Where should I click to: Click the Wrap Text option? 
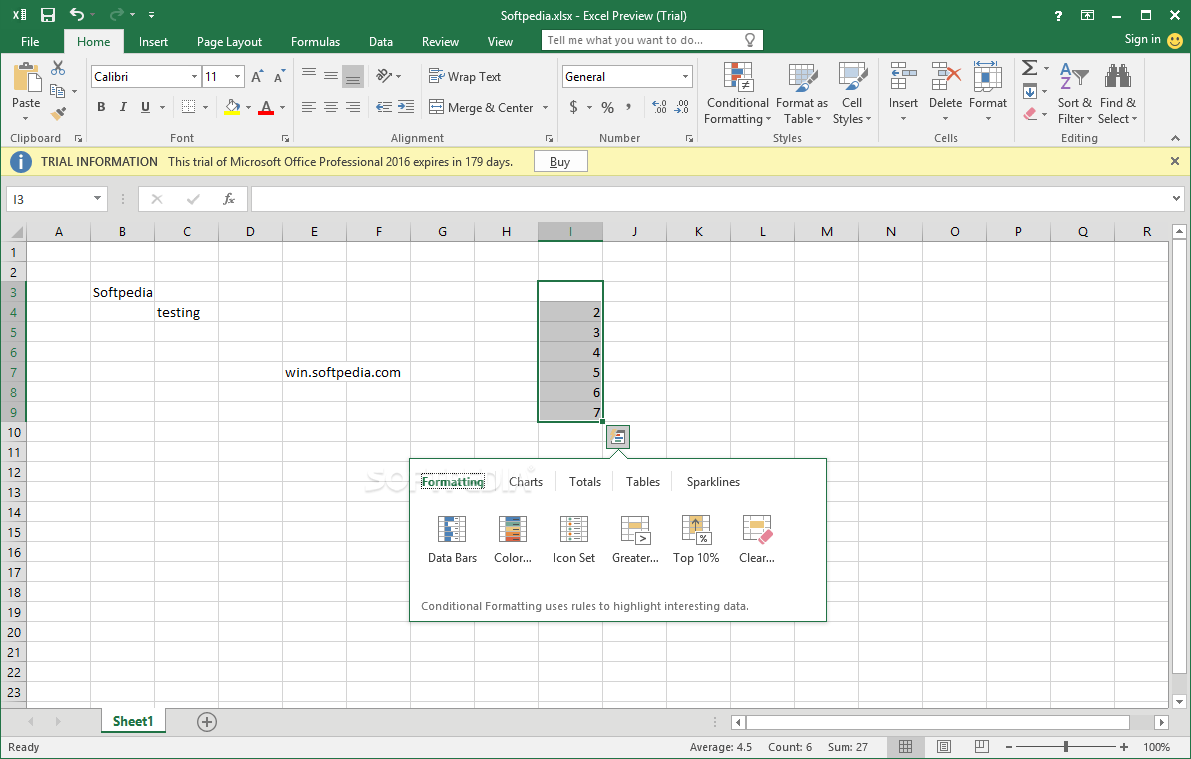point(464,76)
